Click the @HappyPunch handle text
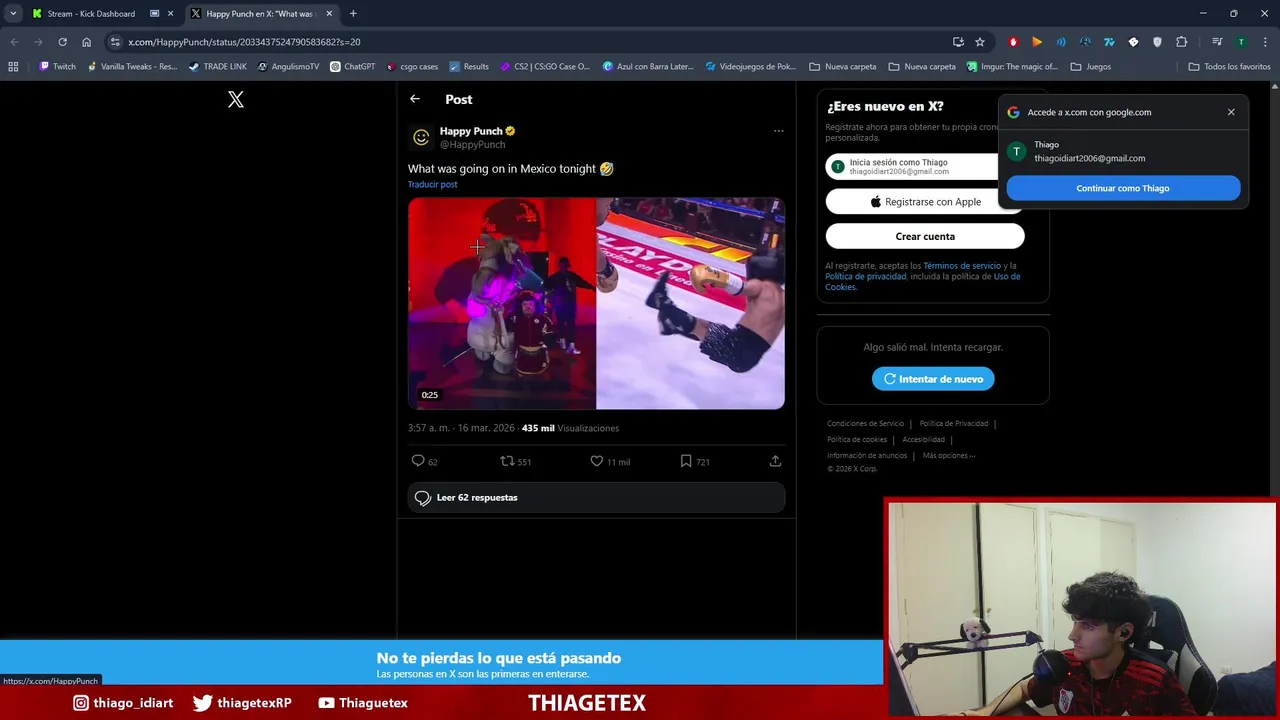1280x720 pixels. point(472,145)
